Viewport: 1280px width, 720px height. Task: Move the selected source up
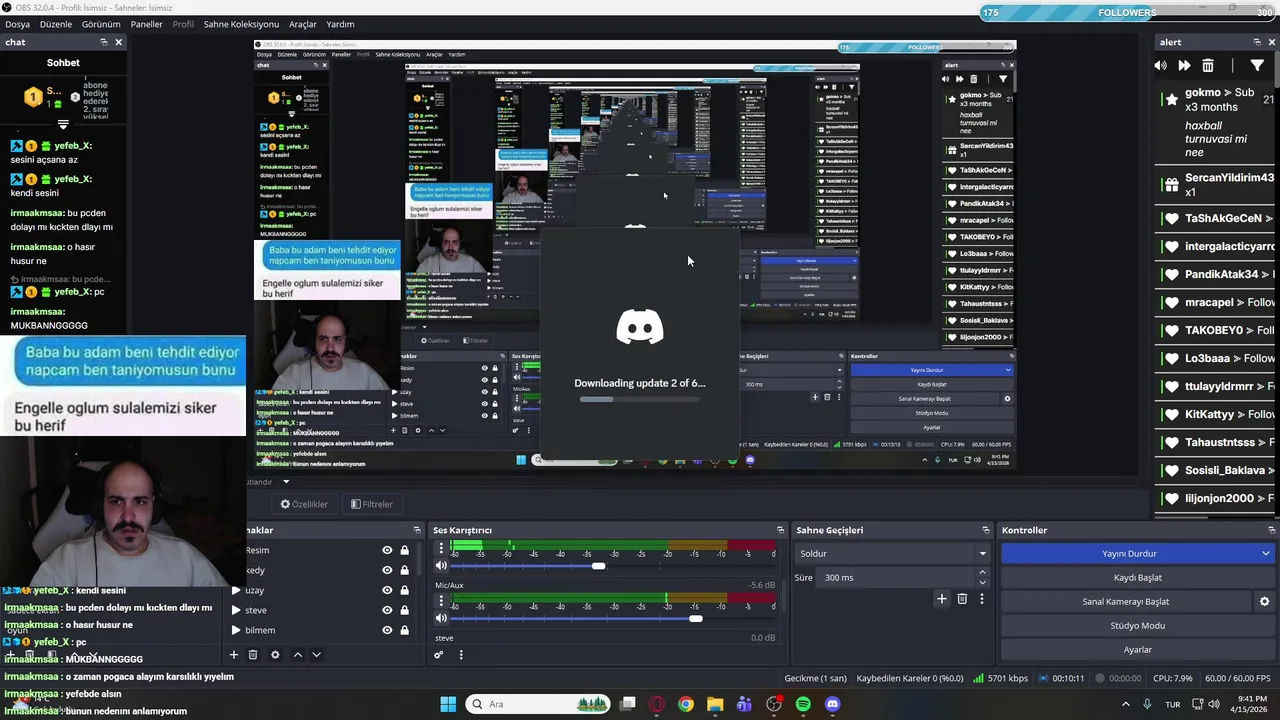click(x=297, y=655)
